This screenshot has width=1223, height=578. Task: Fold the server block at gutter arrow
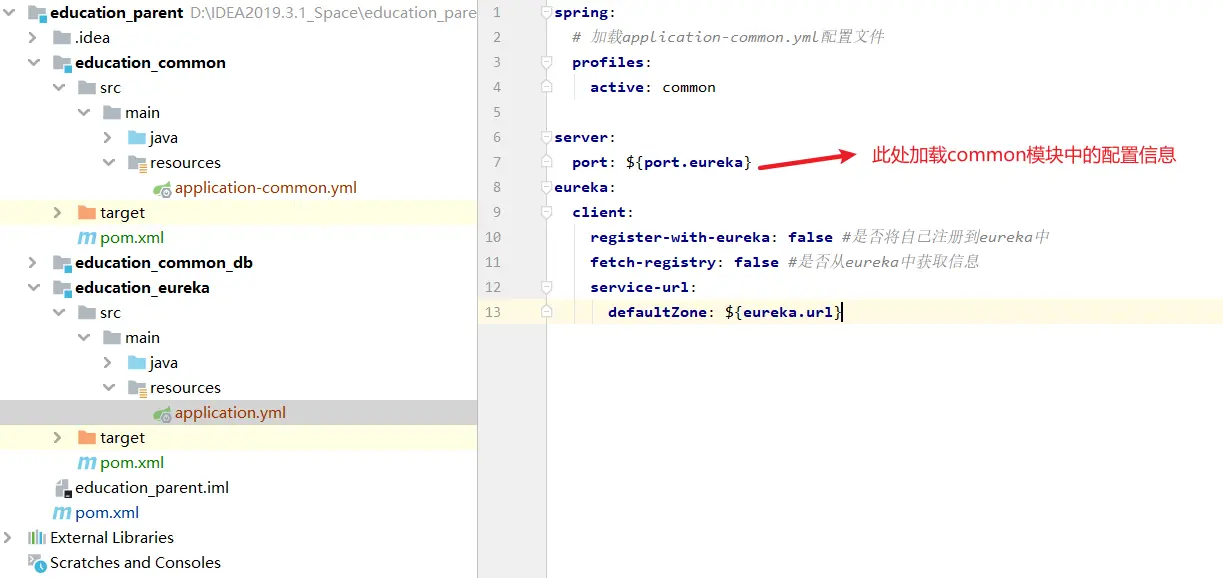tap(545, 137)
